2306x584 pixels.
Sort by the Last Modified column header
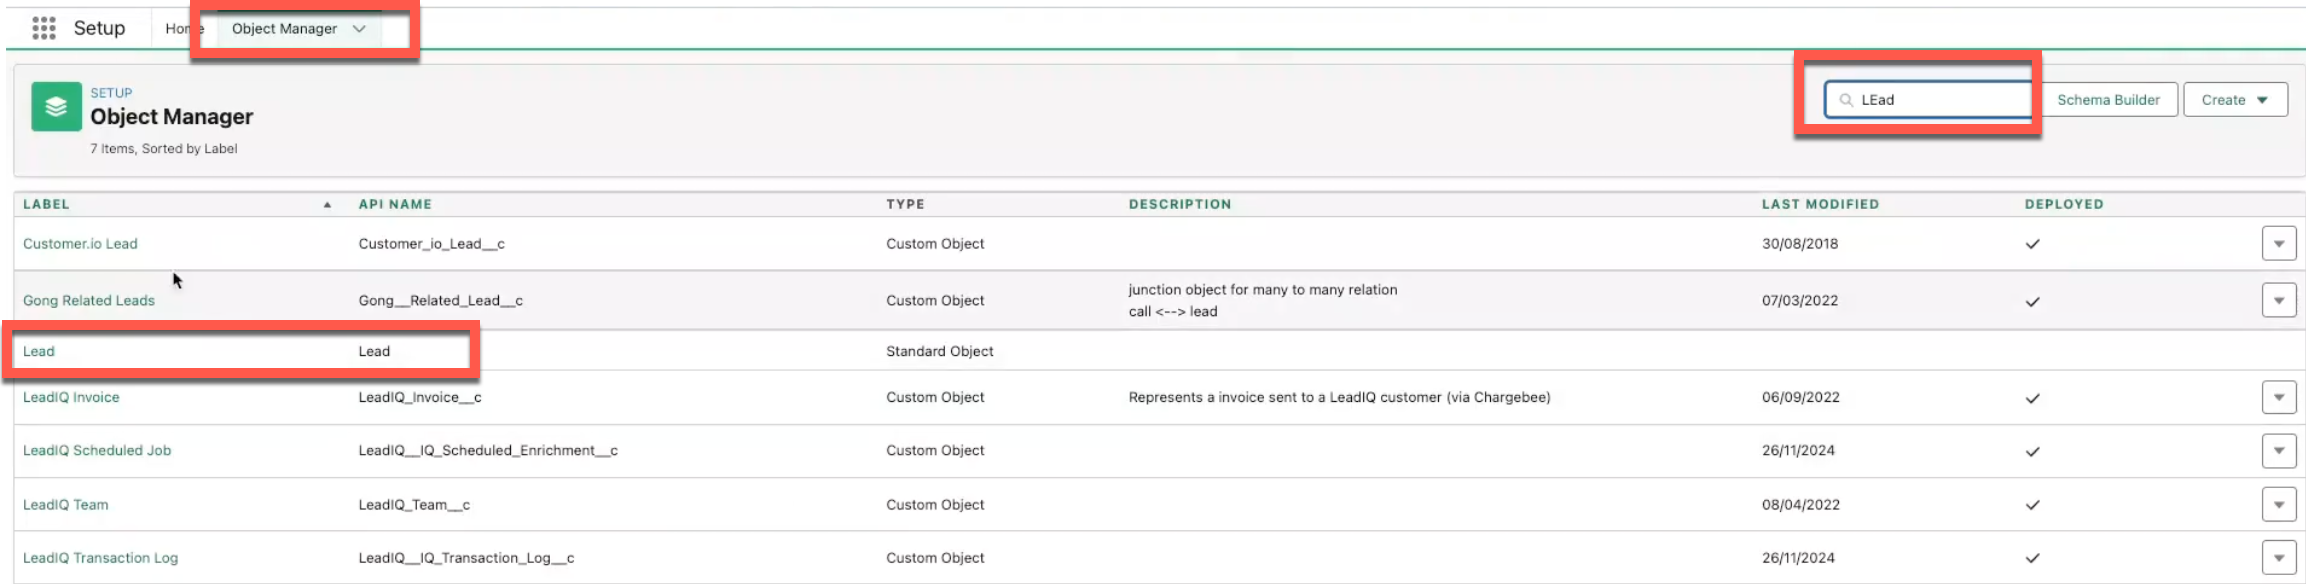pos(1820,204)
